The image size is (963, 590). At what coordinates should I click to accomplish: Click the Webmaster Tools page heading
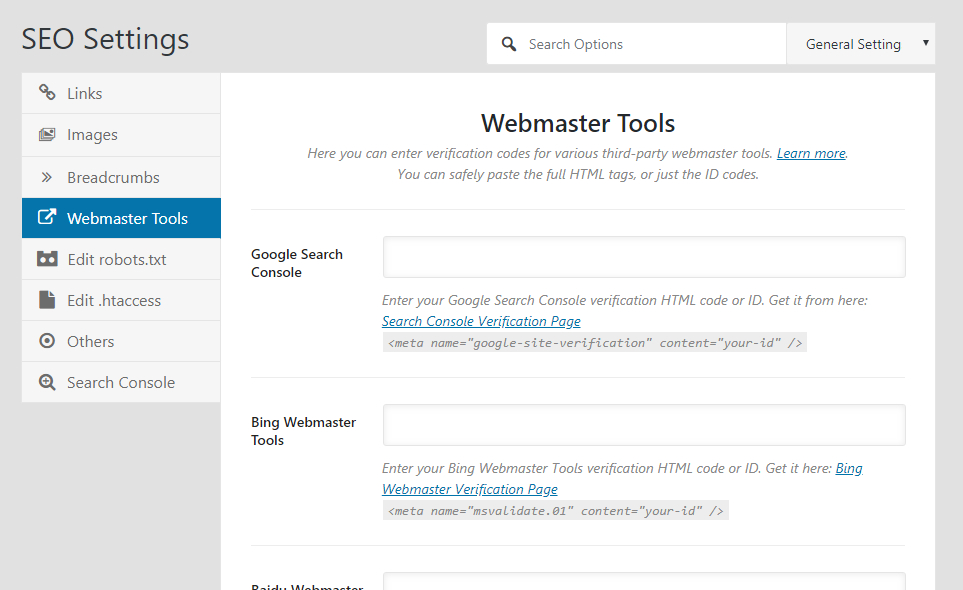pyautogui.click(x=578, y=123)
